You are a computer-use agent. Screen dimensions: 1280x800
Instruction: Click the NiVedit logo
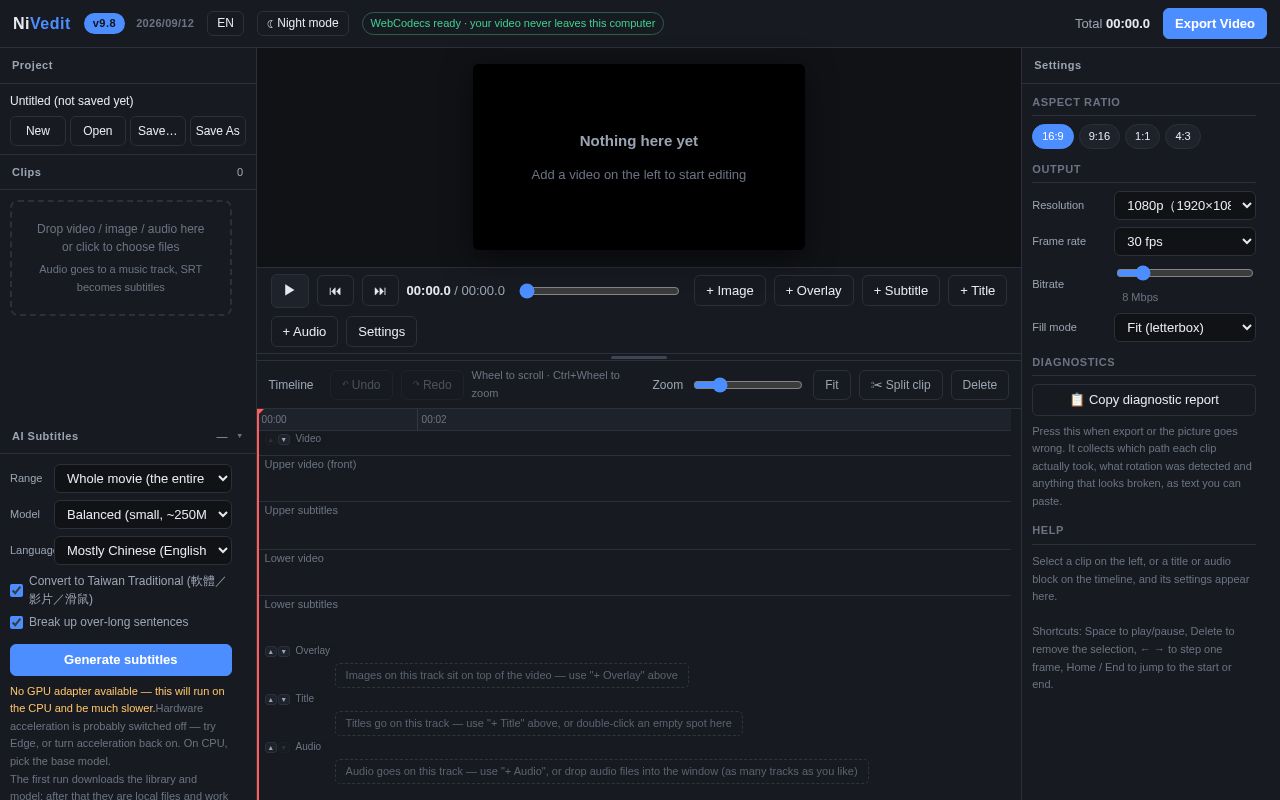pos(42,23)
